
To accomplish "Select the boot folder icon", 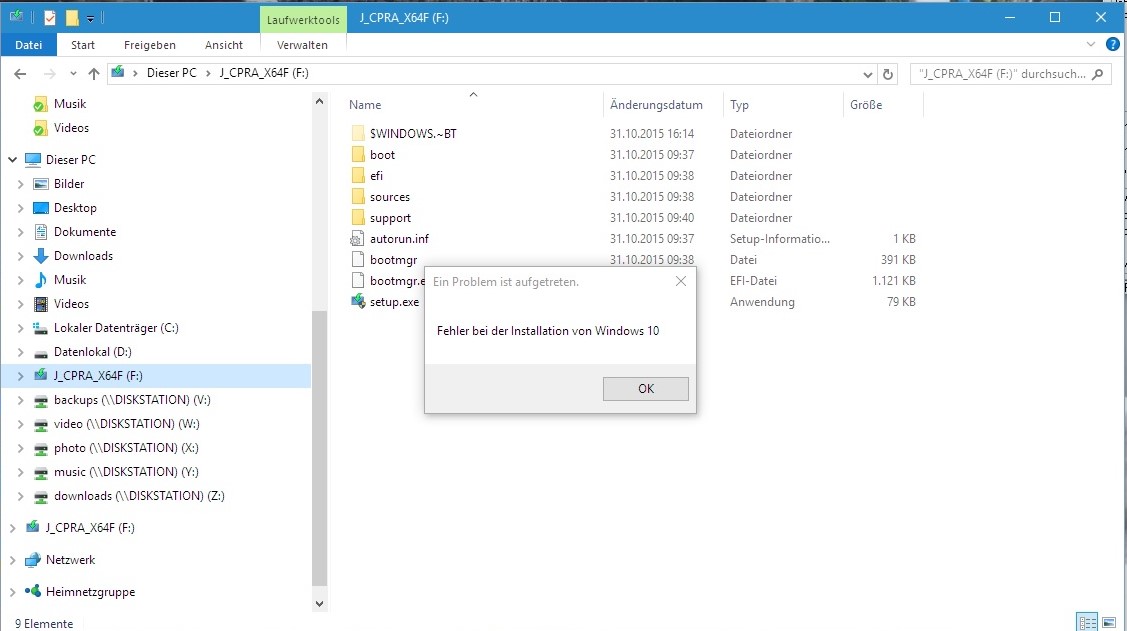I will pos(358,155).
